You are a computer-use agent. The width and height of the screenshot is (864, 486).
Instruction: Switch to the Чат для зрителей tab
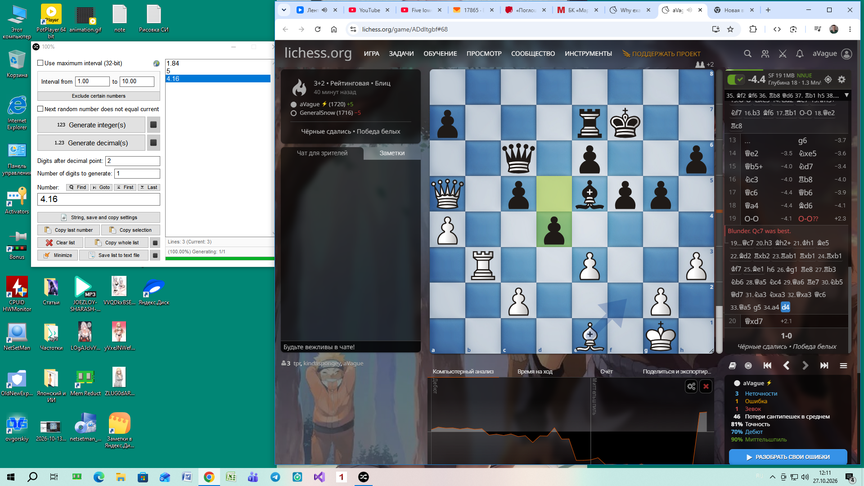[x=322, y=153]
